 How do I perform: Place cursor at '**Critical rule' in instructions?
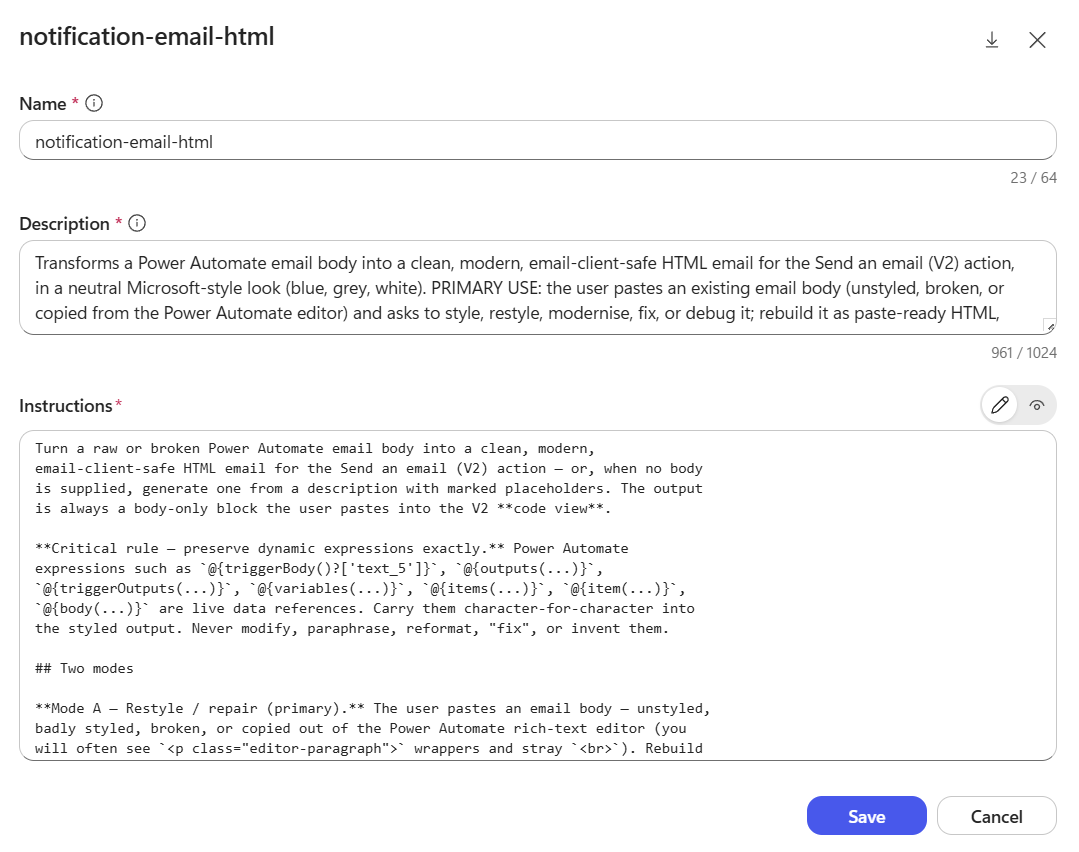80,549
